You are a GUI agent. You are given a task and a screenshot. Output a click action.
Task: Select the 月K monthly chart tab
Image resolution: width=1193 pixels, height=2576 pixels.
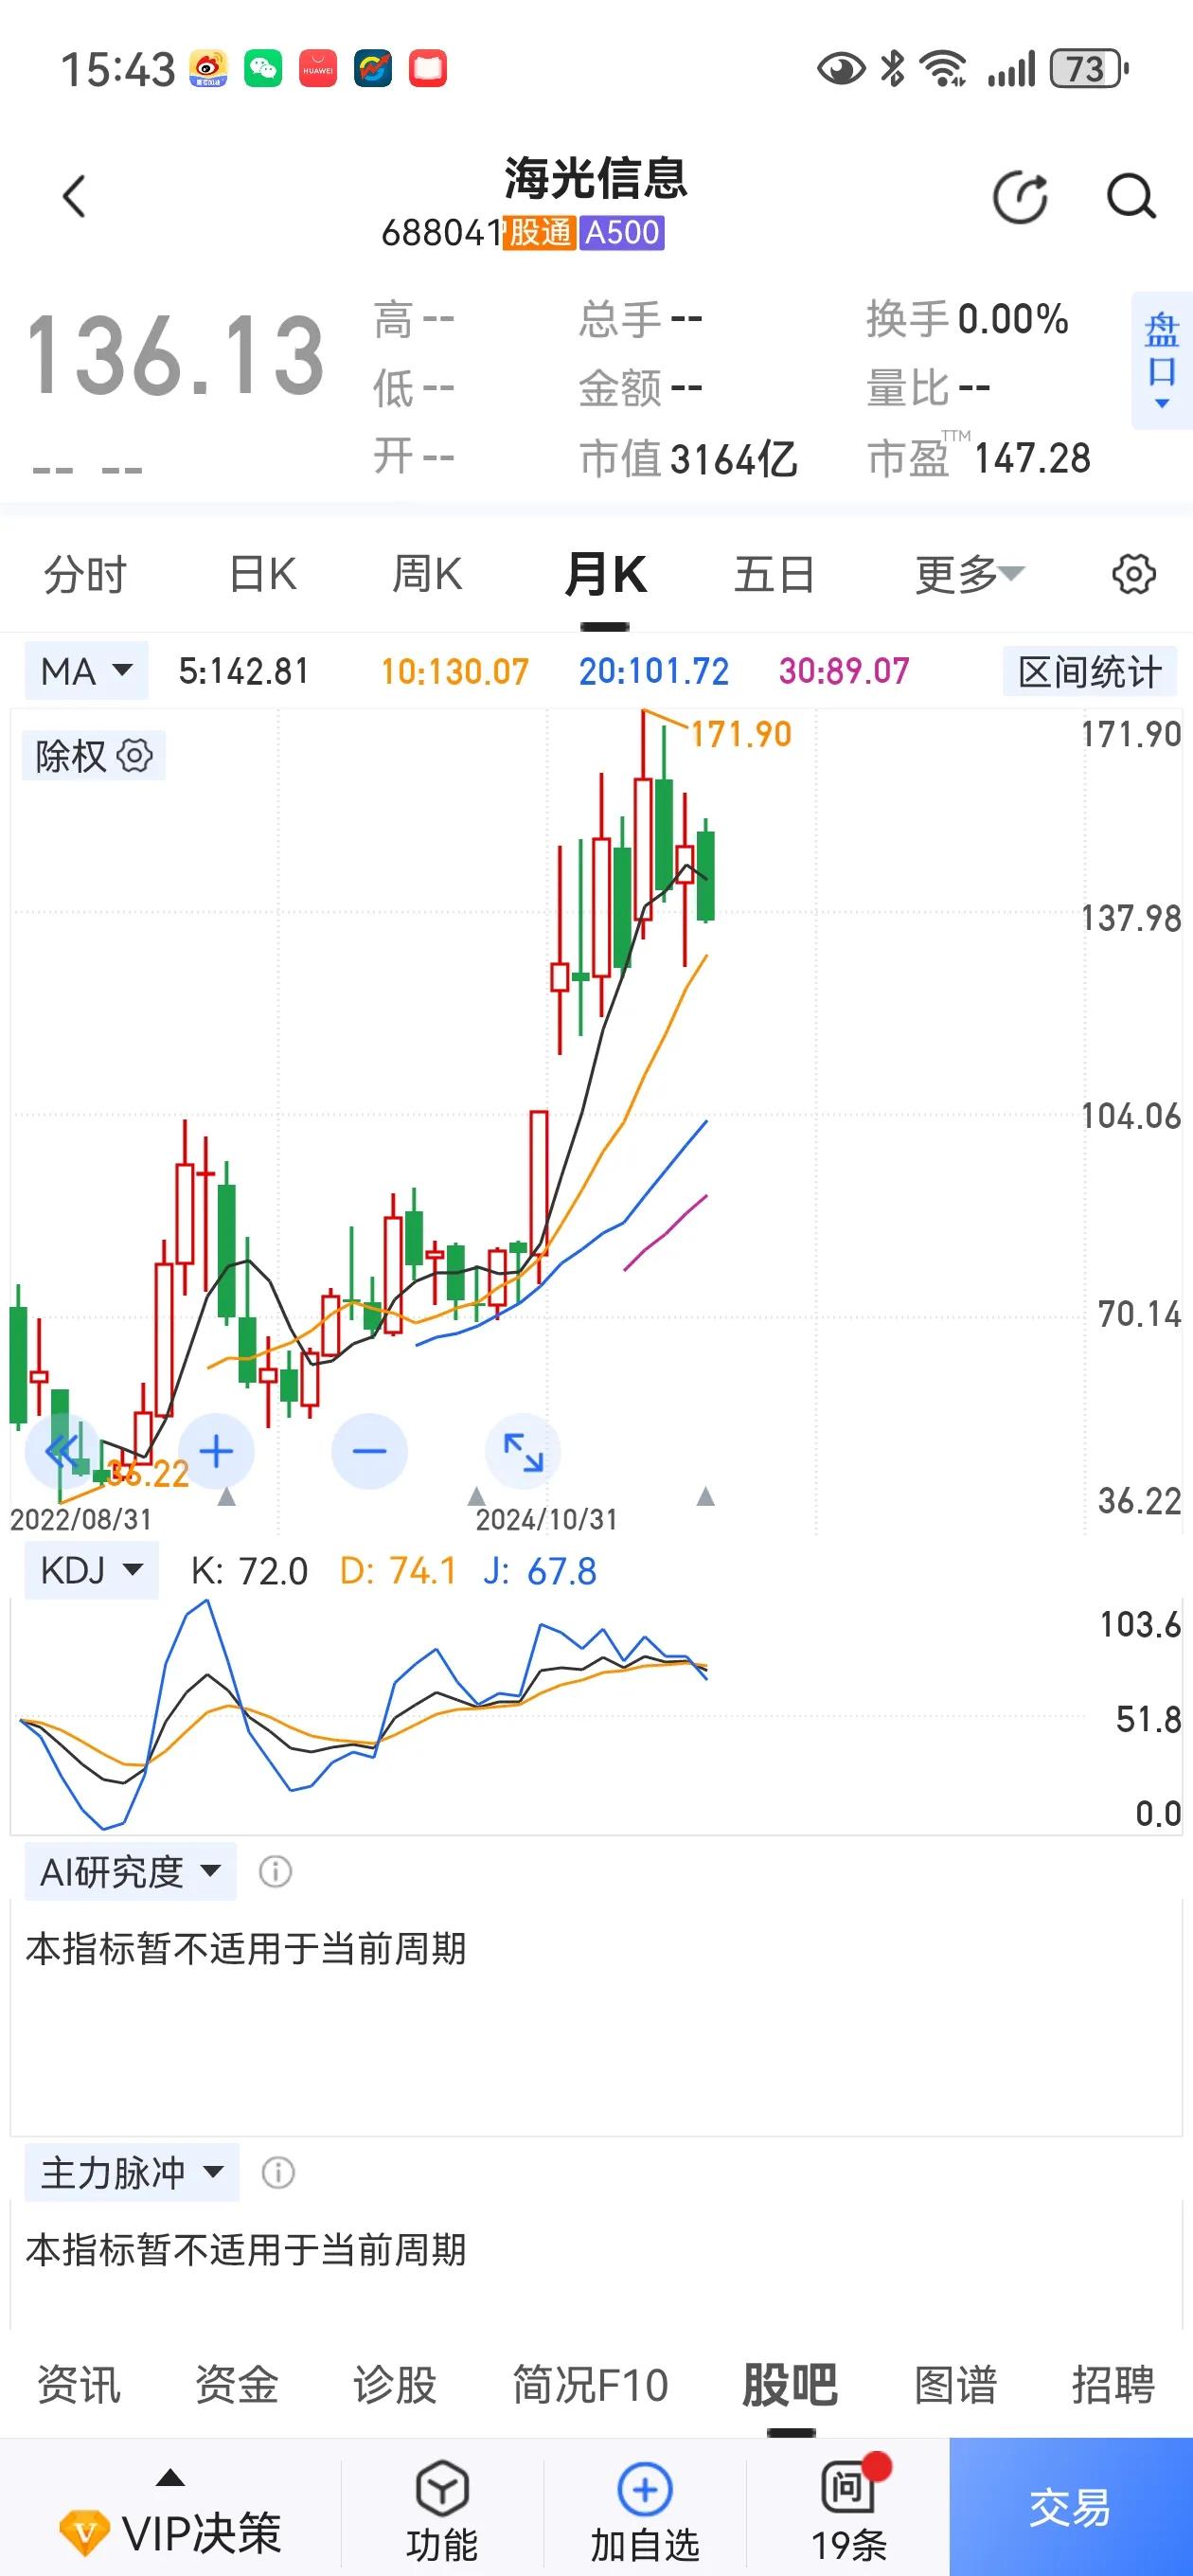pos(605,574)
